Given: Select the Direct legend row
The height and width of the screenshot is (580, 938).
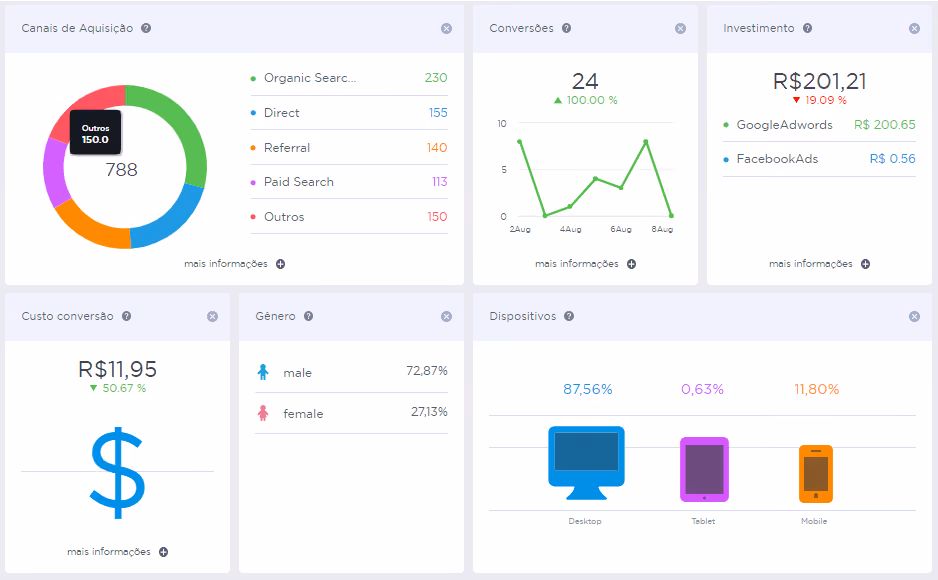Looking at the screenshot, I should click(x=349, y=113).
